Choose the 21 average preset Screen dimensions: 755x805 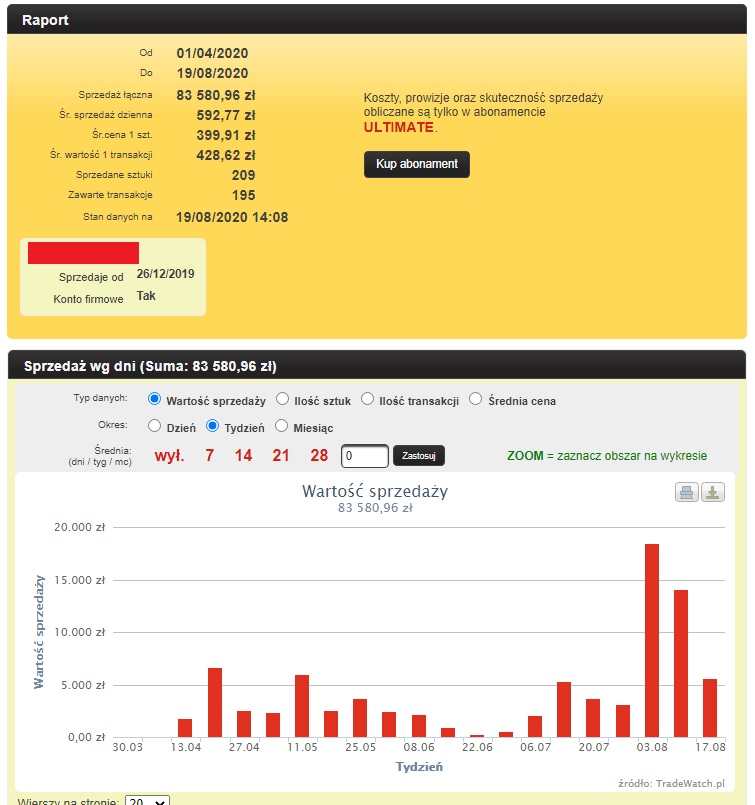(x=281, y=456)
